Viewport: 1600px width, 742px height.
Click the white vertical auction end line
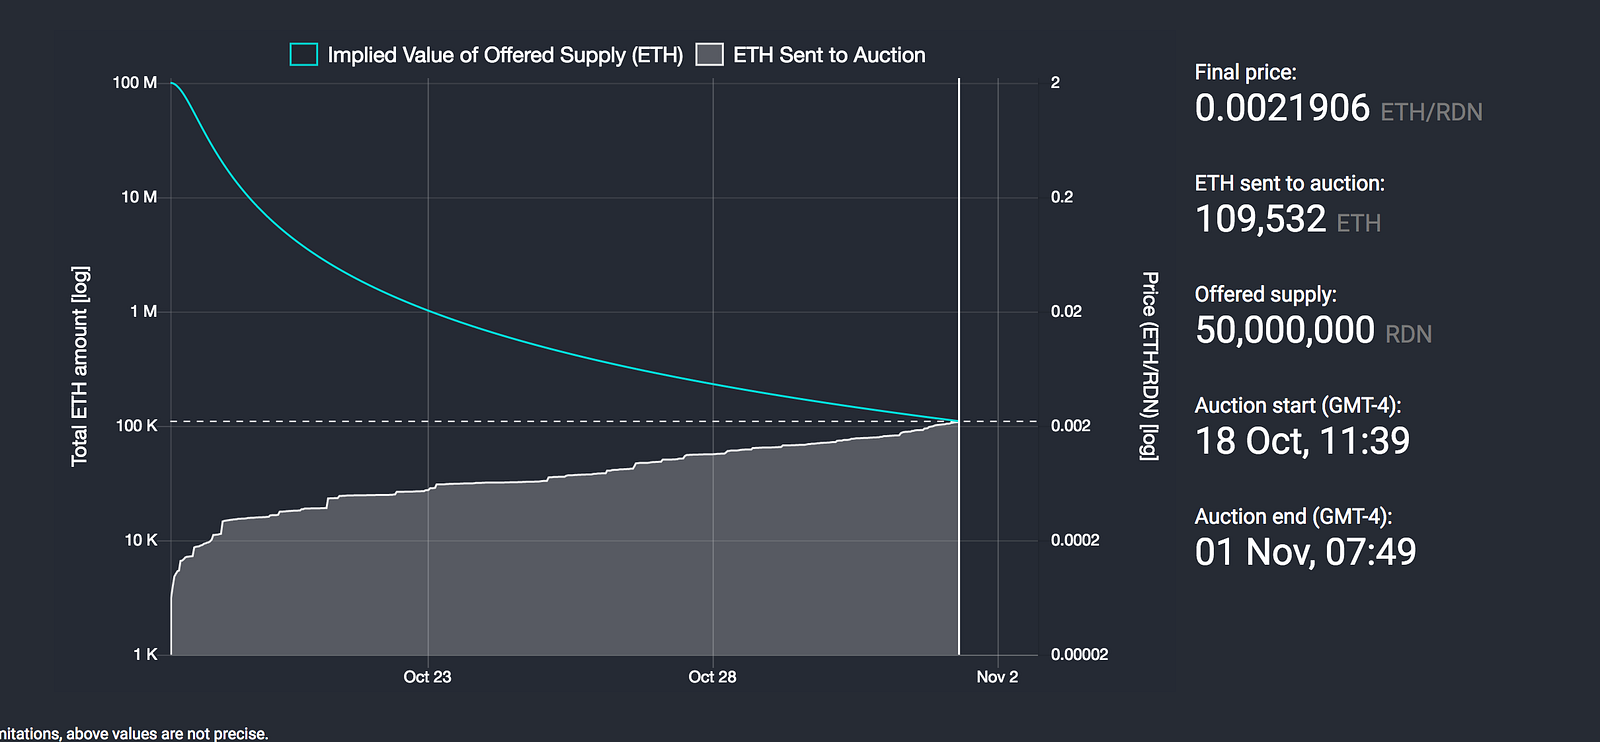pyautogui.click(x=959, y=250)
